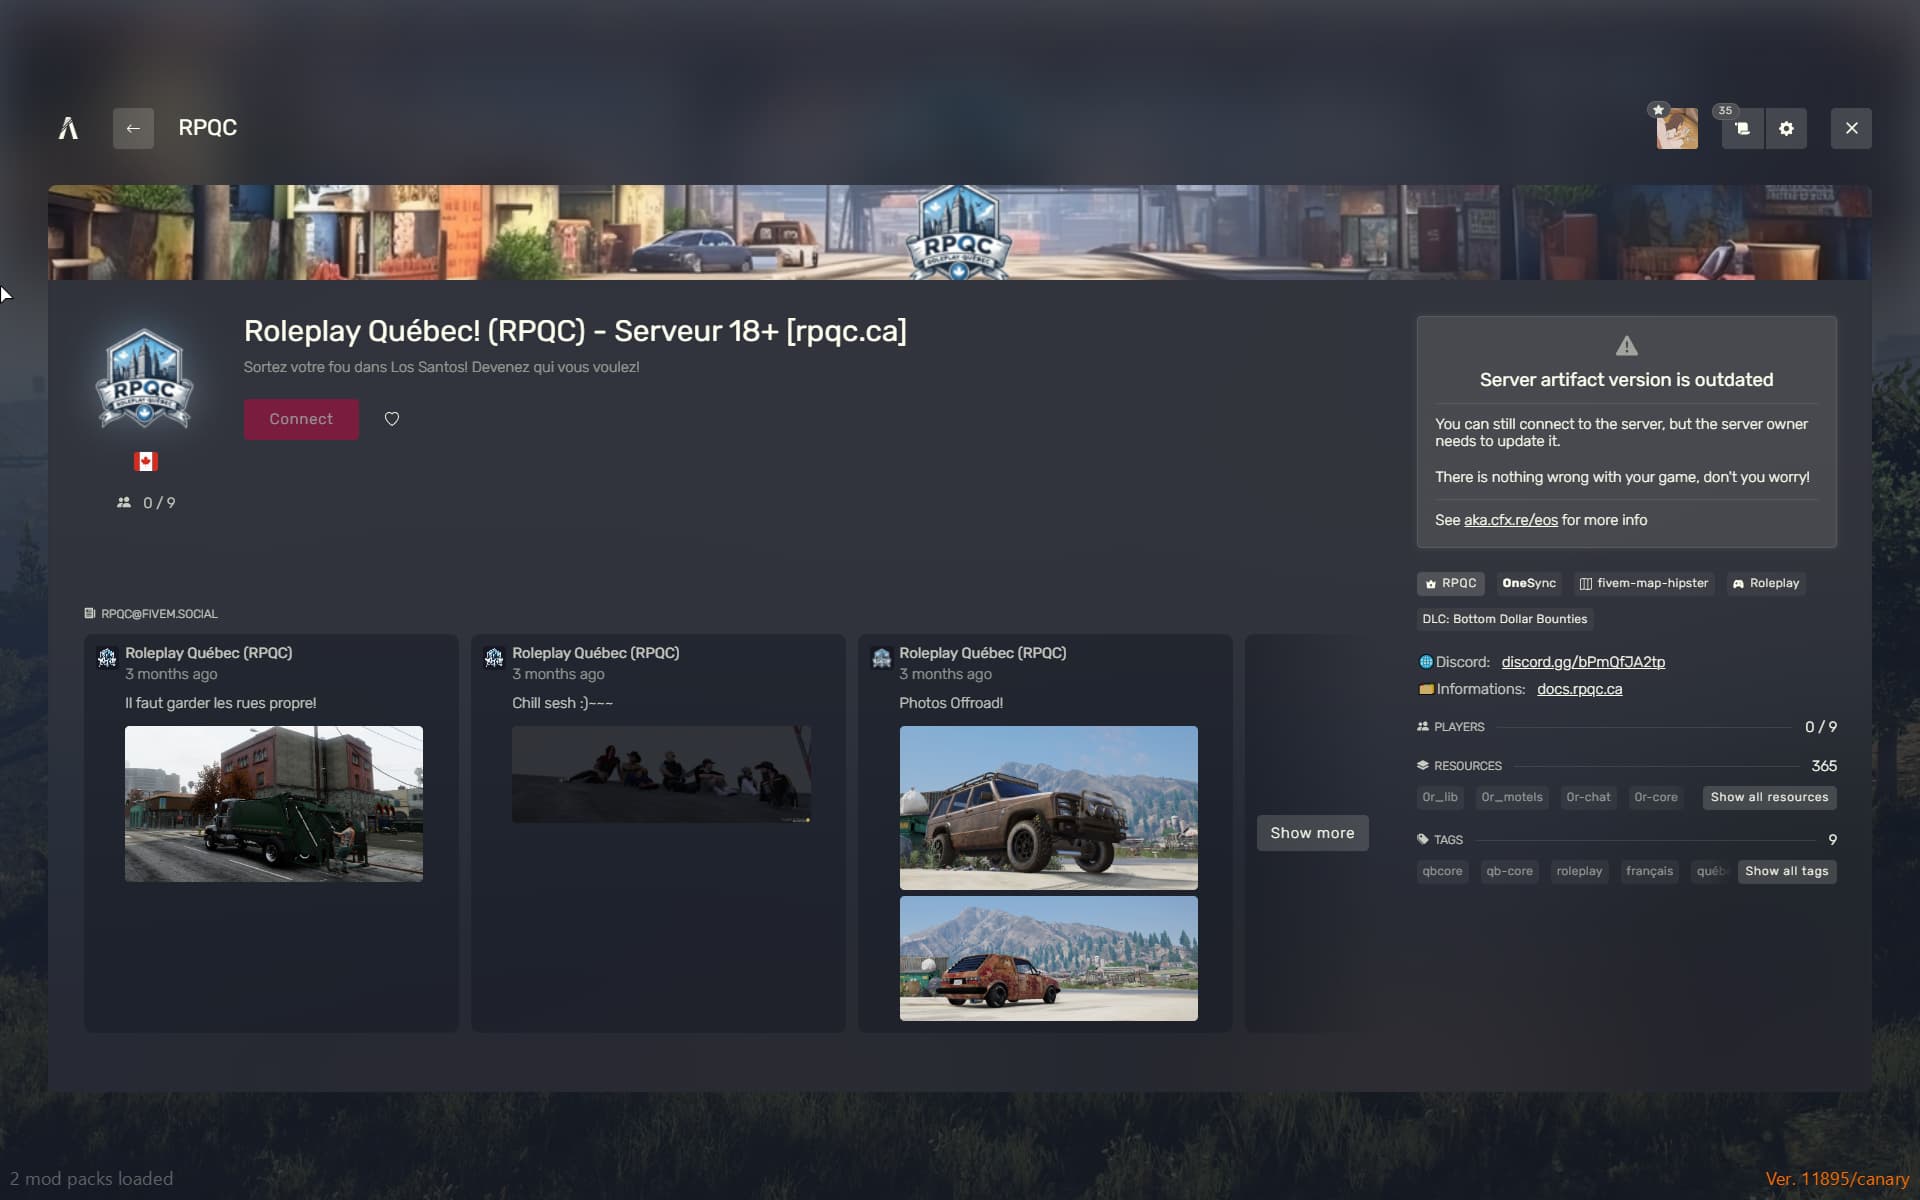1920x1200 pixels.
Task: Click Show more in the social feed
Action: [x=1312, y=832]
